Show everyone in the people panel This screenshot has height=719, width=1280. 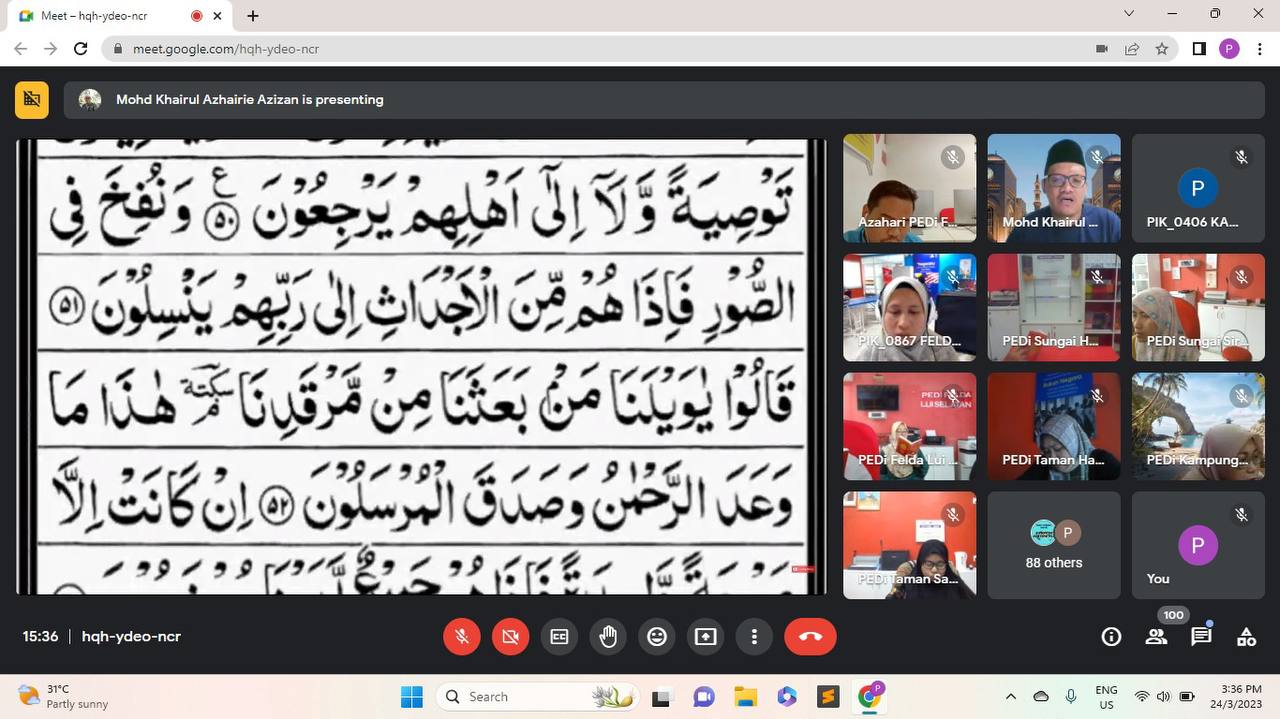point(1156,637)
